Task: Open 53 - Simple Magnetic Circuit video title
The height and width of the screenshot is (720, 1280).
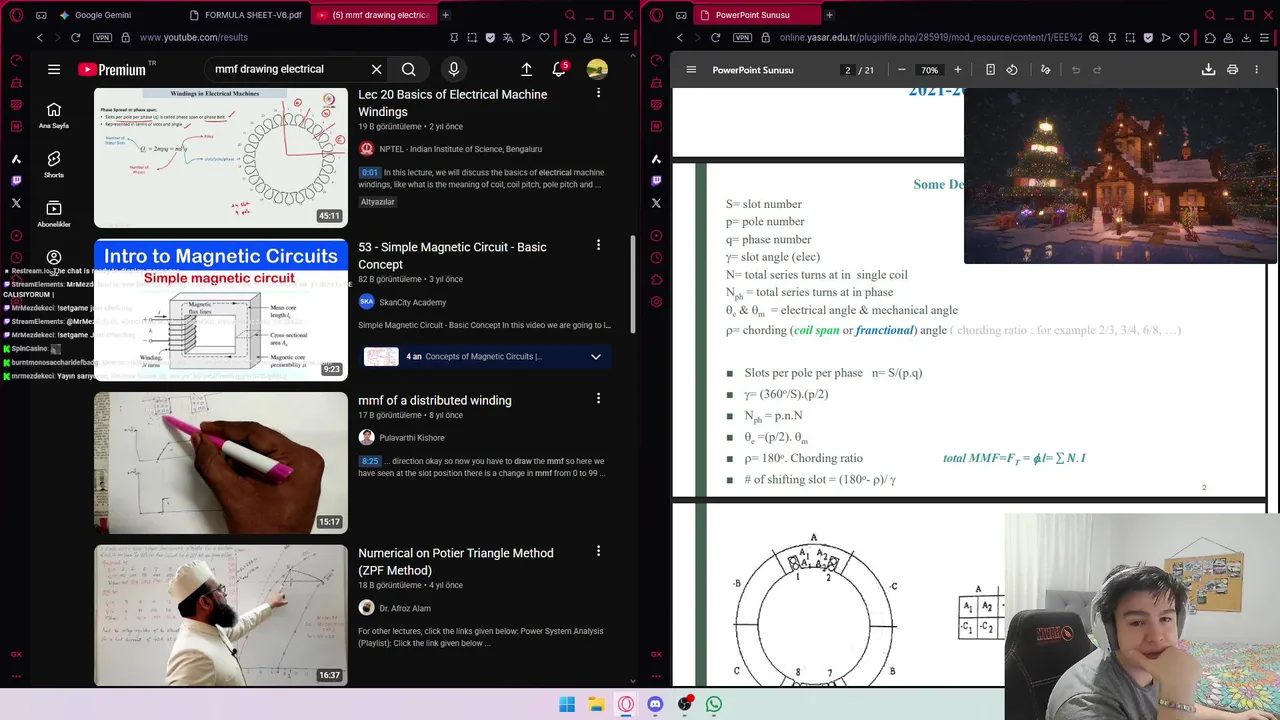Action: (x=452, y=256)
